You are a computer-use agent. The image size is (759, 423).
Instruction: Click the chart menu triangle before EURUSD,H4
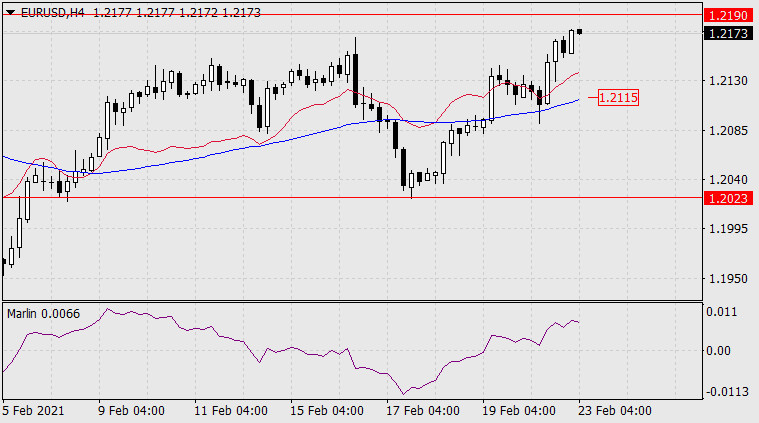tap(11, 13)
